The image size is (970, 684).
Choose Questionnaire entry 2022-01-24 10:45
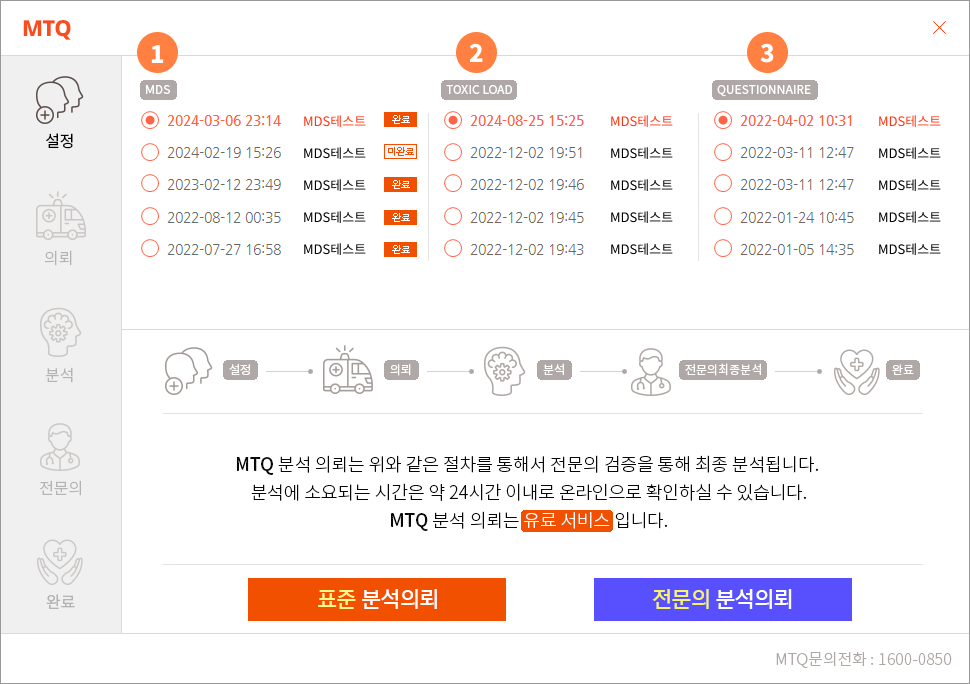[723, 217]
